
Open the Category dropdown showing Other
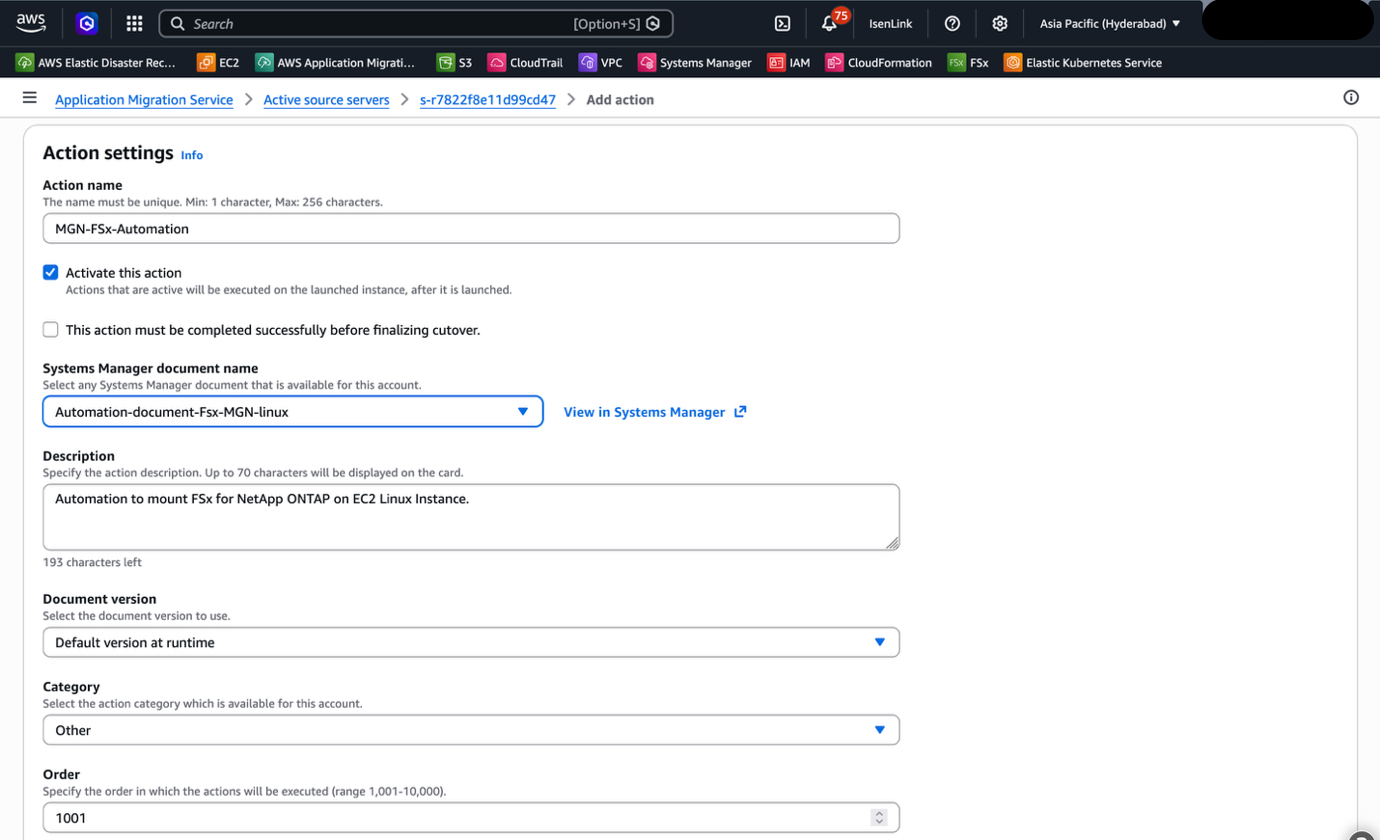[x=471, y=730]
